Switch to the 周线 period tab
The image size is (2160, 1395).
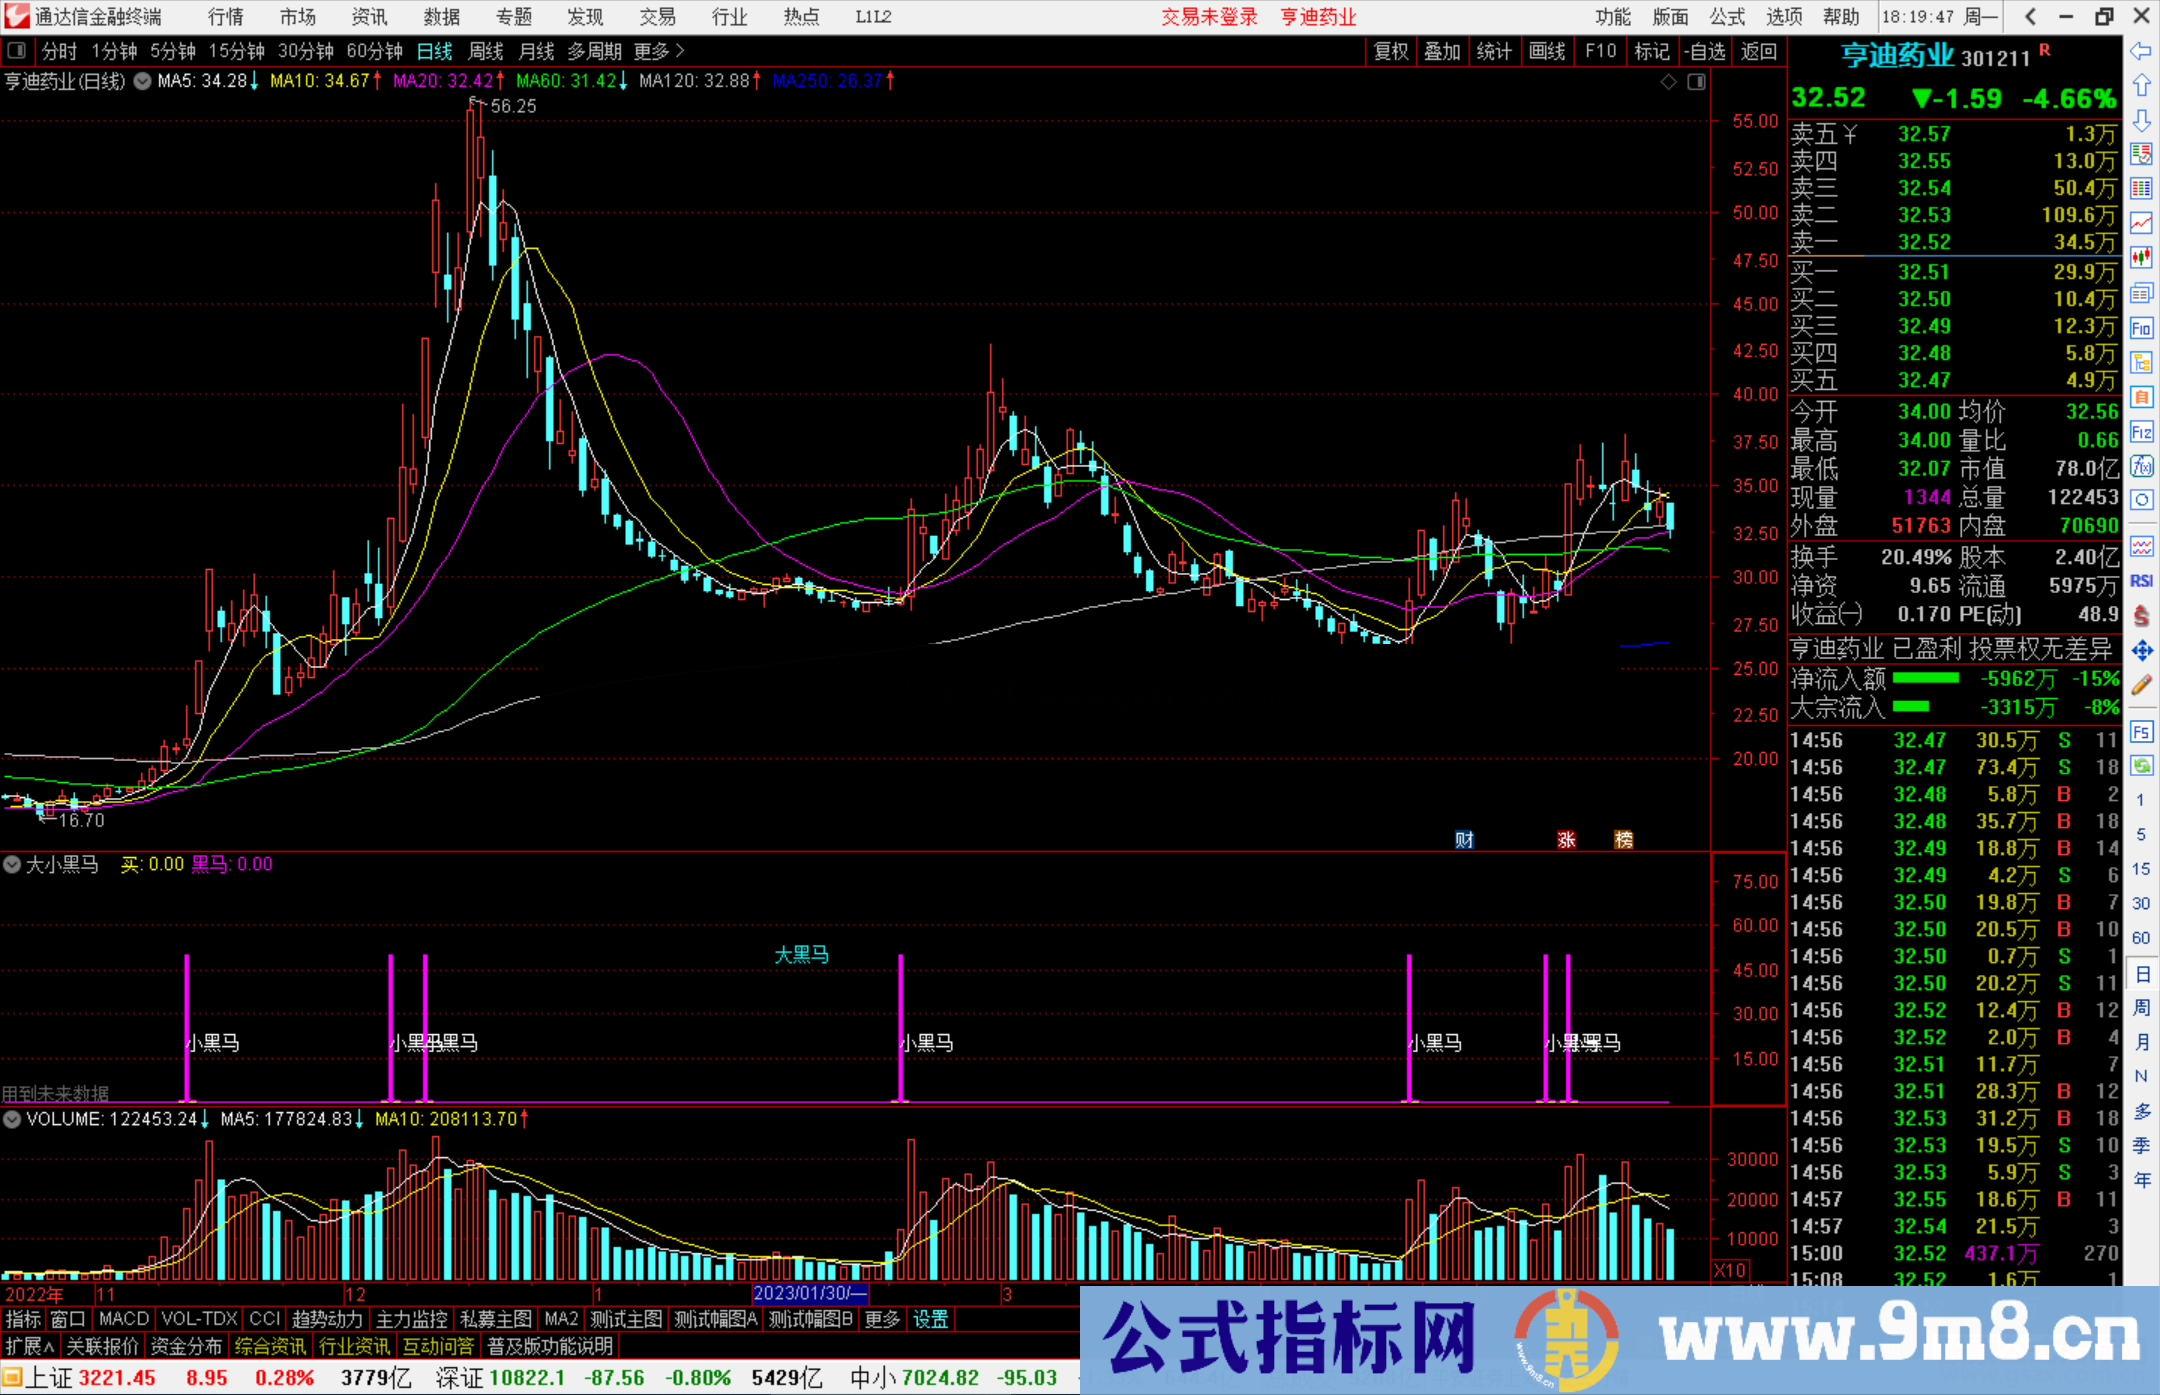pos(486,51)
